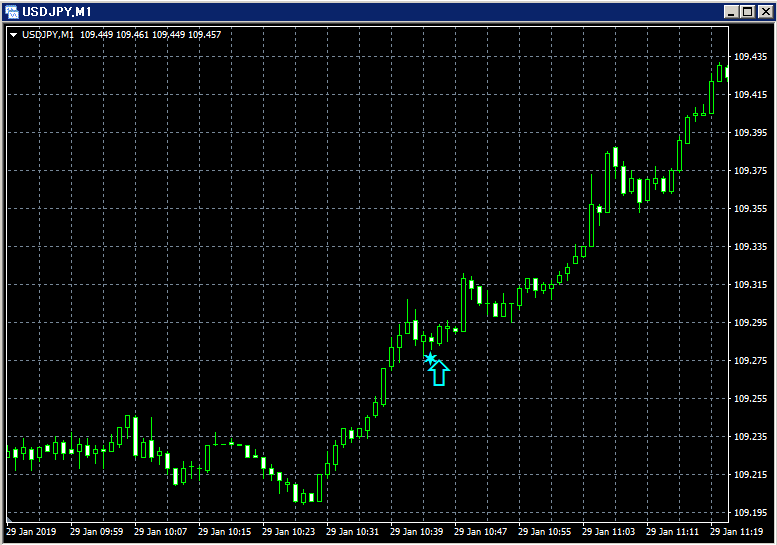Click price level 109.355 on scale
This screenshot has height=545, width=777.
(x=750, y=209)
